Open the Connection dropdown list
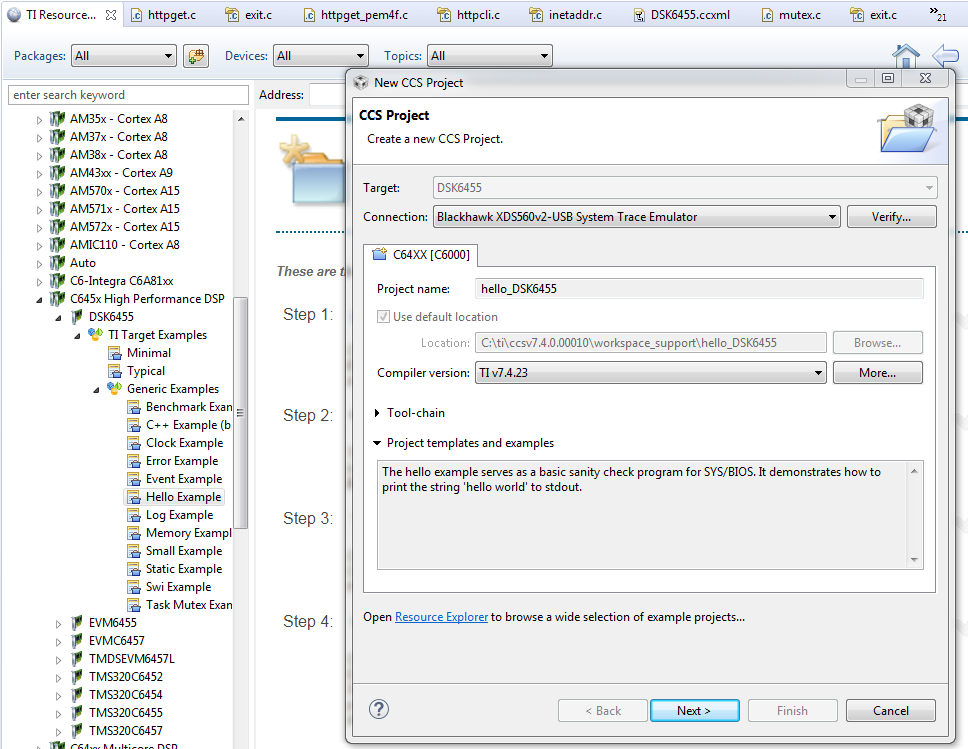The image size is (968, 749). tap(636, 217)
